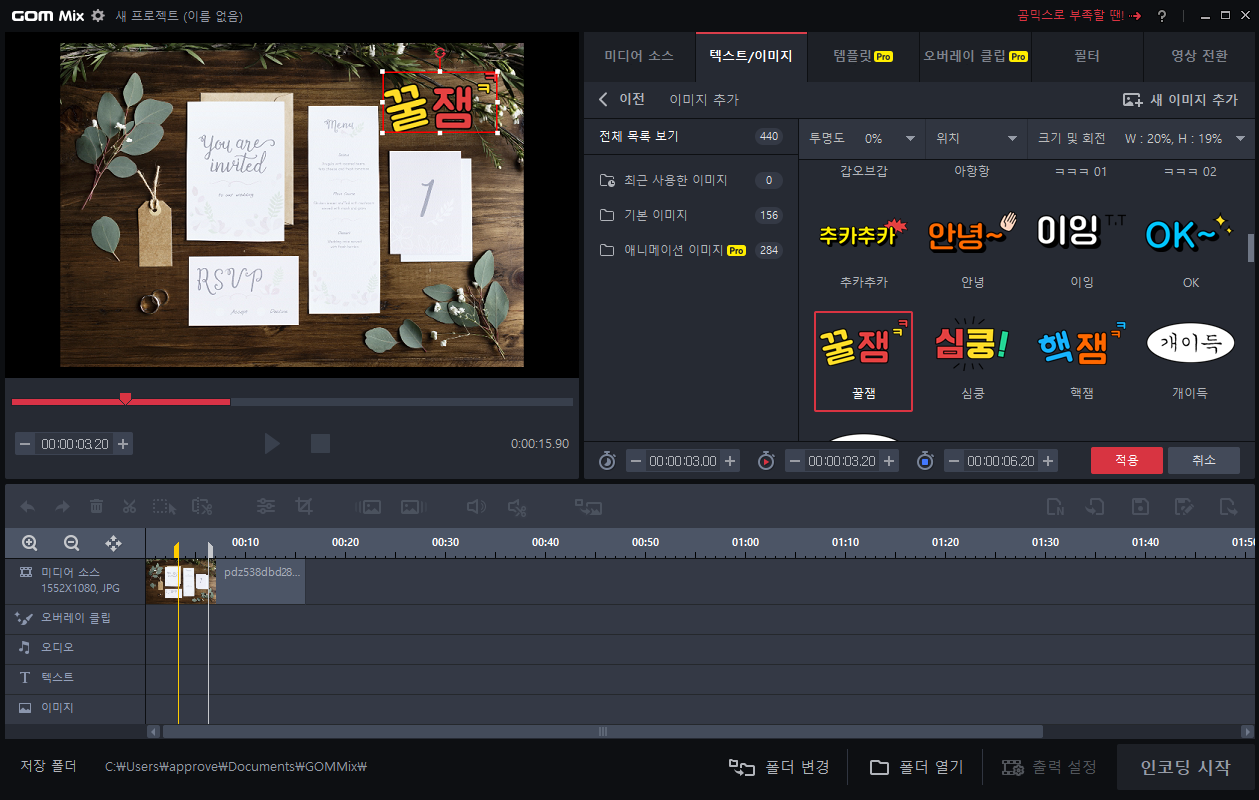Click the save project disk icon

1140,507
